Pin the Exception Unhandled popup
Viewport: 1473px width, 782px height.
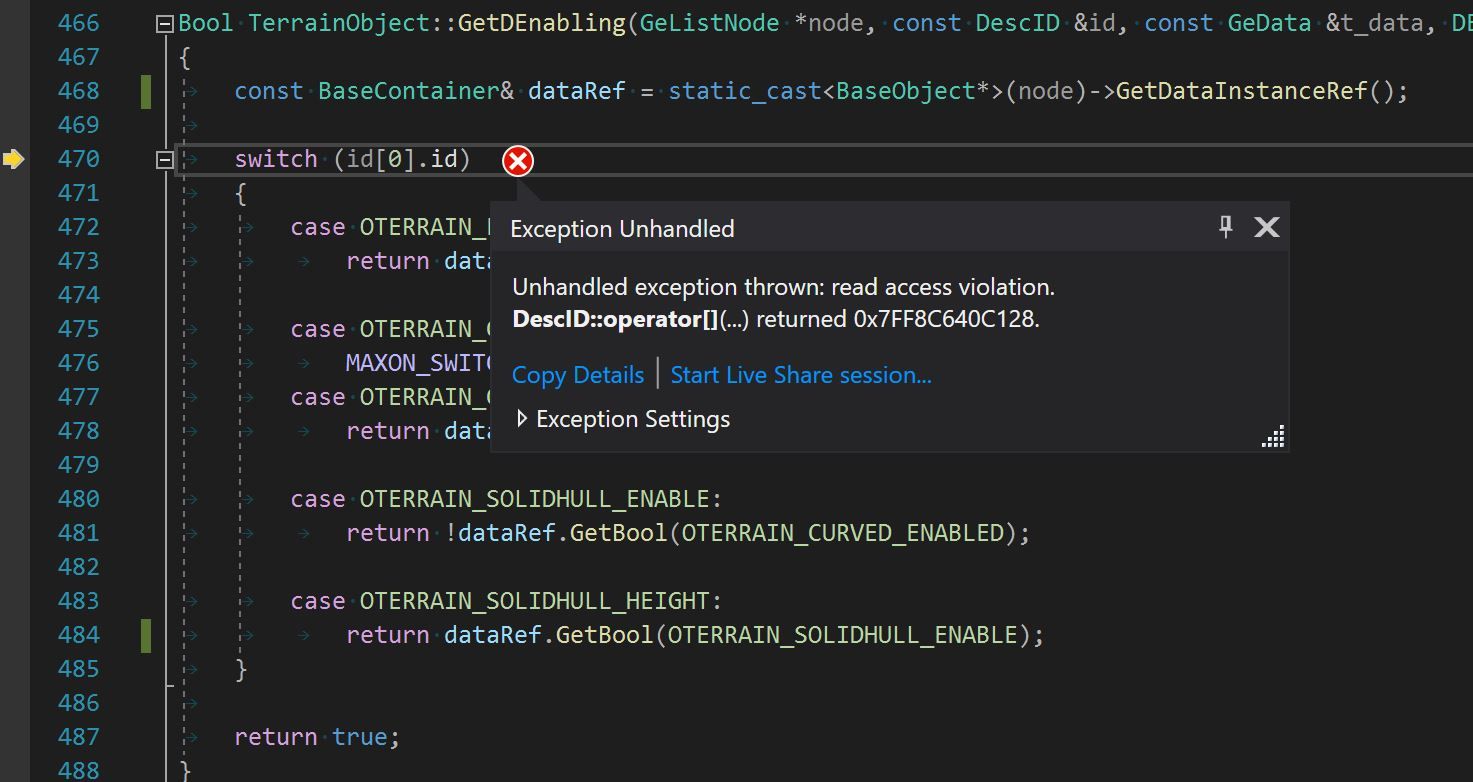[x=1226, y=227]
